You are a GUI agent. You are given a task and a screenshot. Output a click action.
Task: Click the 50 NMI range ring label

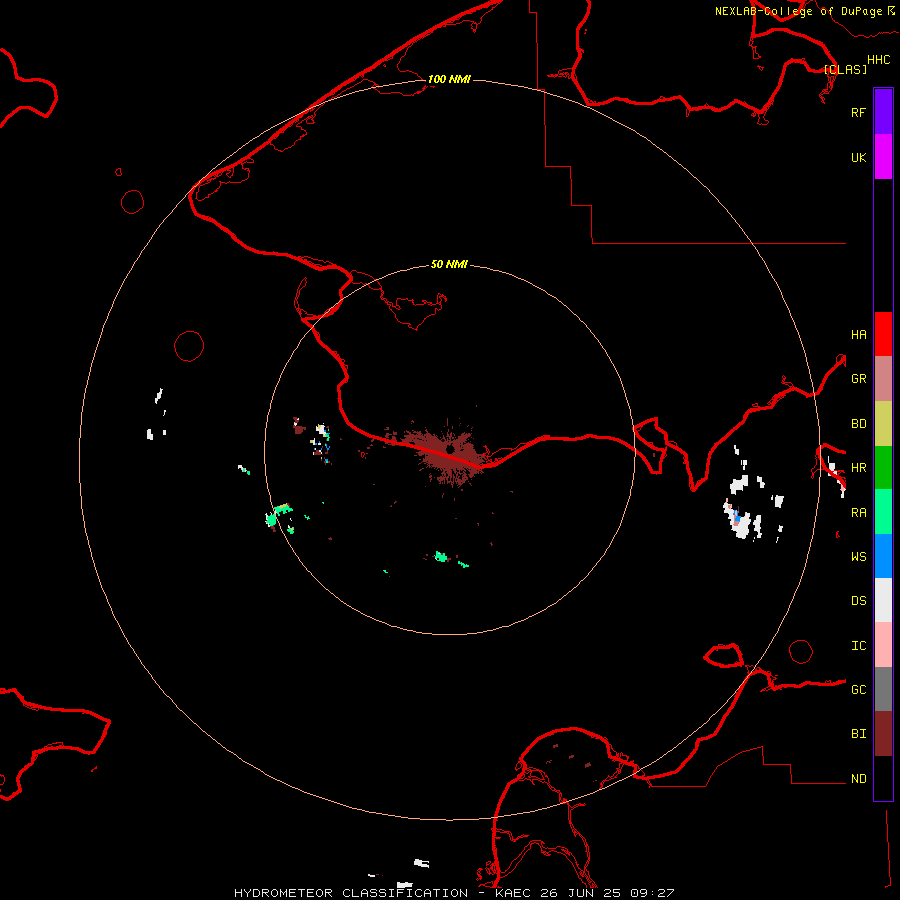[449, 264]
